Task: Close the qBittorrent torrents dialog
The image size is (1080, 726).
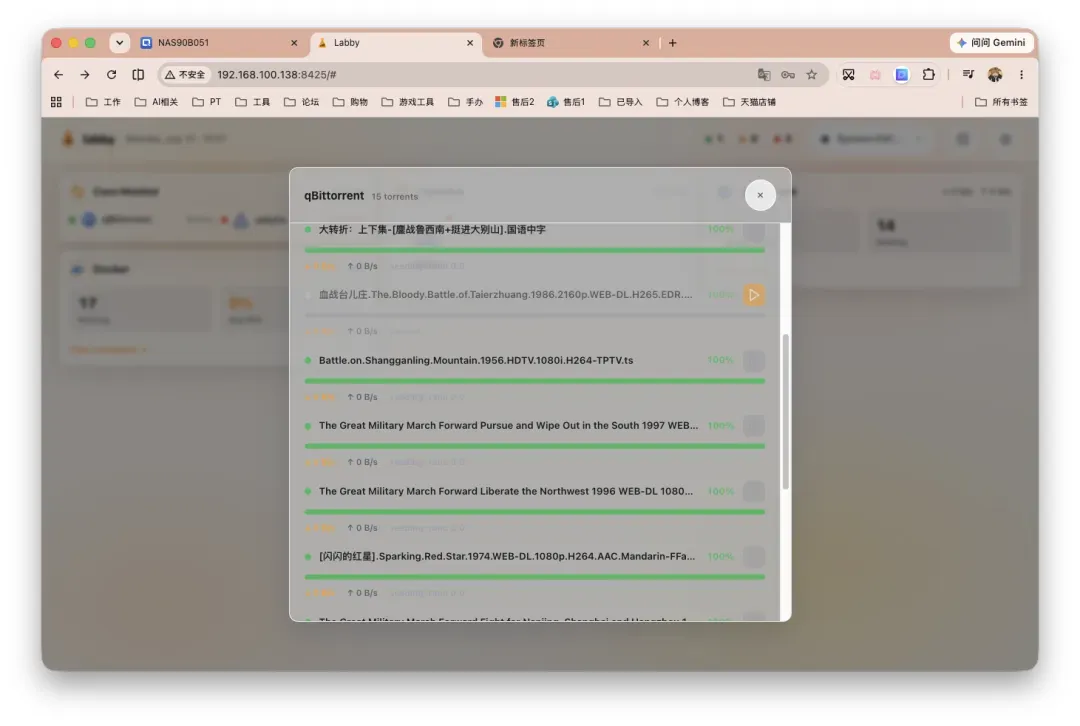Action: tap(760, 195)
